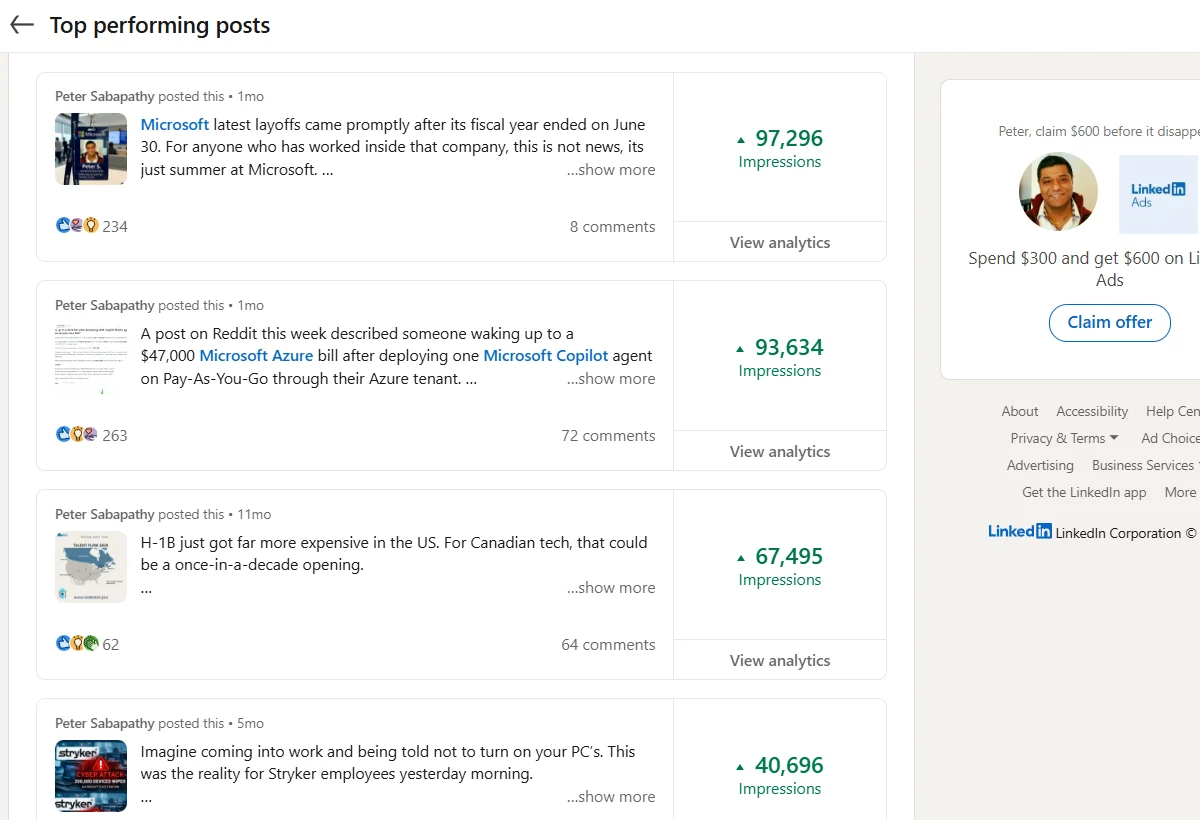
Task: Open the 64 comments link
Action: pos(609,645)
